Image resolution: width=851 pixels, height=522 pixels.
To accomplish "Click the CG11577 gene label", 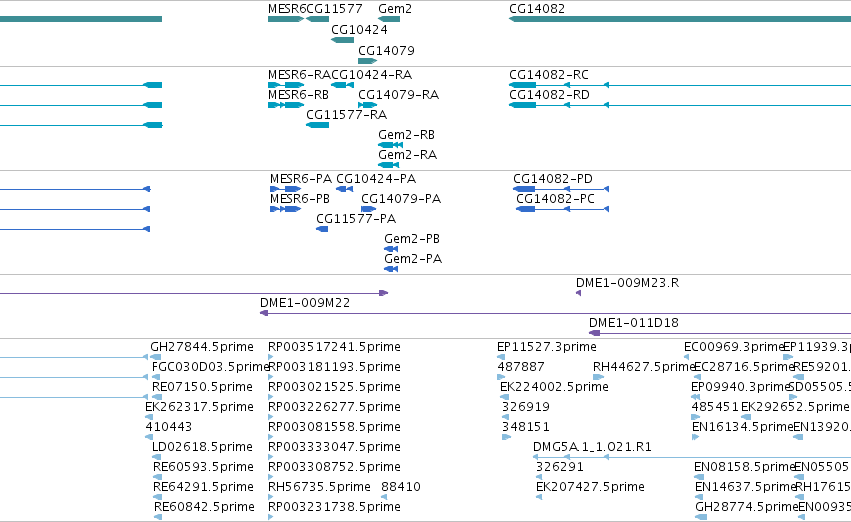I will pyautogui.click(x=334, y=9).
